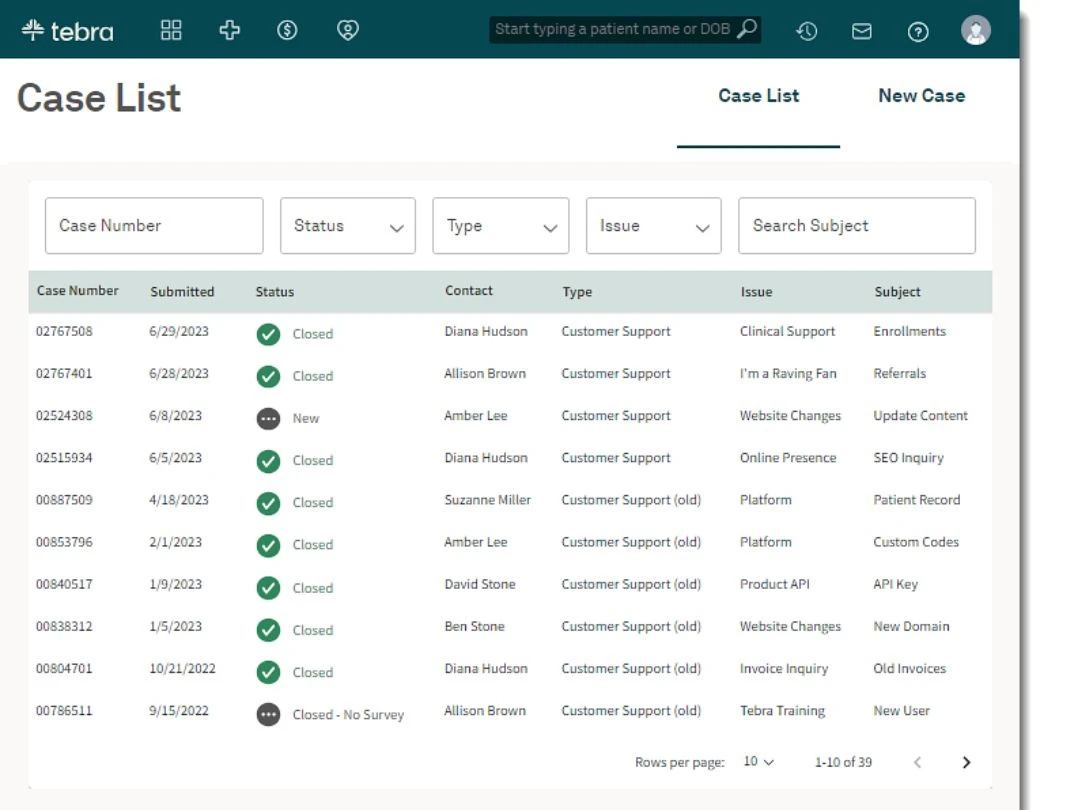1080x810 pixels.
Task: Open the dashboard grid icon
Action: [171, 30]
